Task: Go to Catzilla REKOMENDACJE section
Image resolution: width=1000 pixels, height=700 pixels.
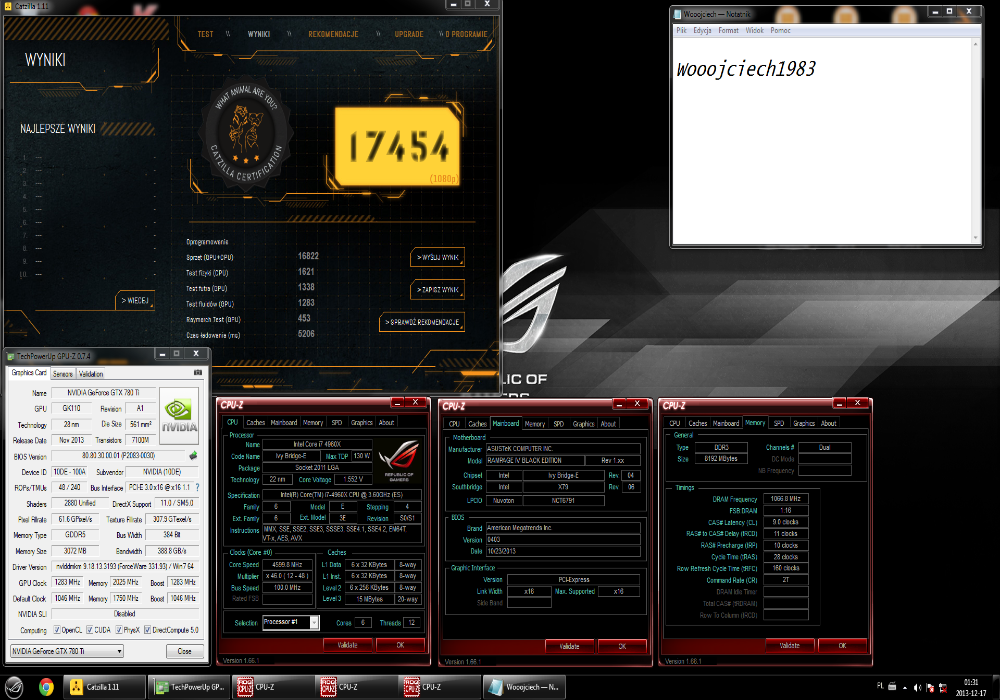Action: pyautogui.click(x=333, y=34)
